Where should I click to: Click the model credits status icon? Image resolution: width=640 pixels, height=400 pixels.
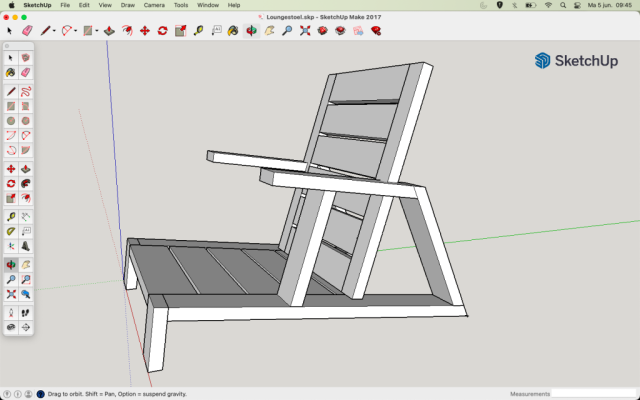pyautogui.click(x=18, y=394)
